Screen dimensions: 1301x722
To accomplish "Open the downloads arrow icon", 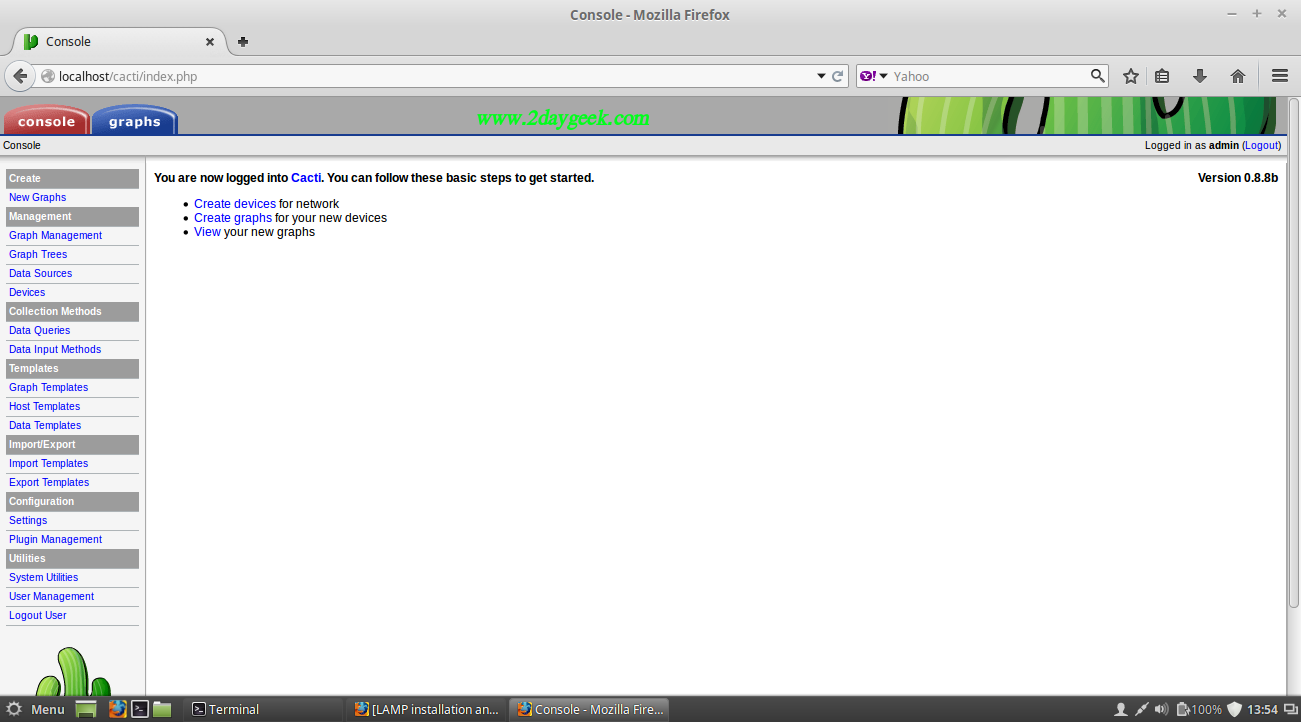I will click(x=1200, y=76).
